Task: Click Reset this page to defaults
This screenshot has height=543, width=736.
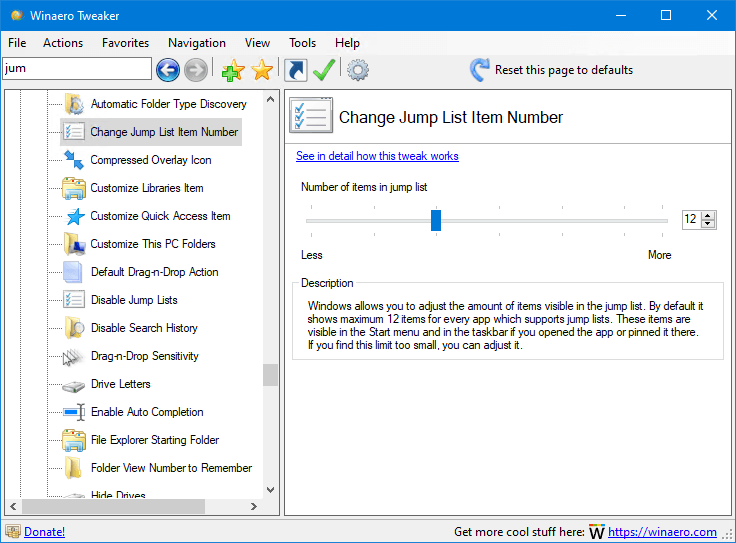Action: (x=564, y=70)
